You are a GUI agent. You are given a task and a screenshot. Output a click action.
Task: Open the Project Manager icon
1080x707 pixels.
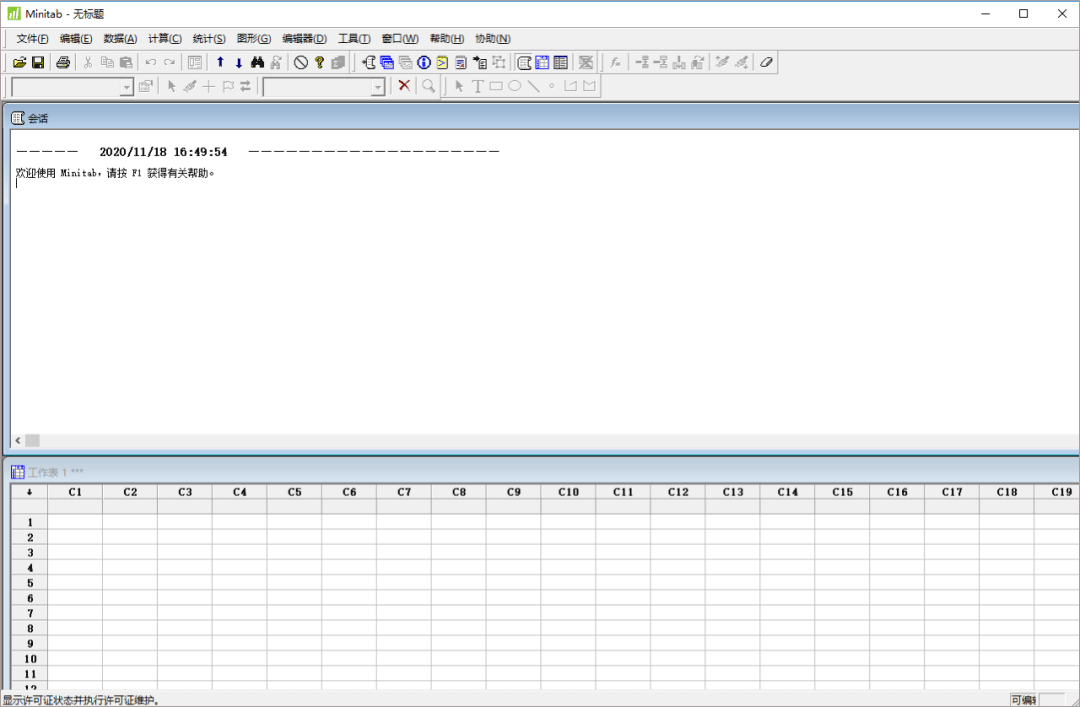[x=561, y=63]
